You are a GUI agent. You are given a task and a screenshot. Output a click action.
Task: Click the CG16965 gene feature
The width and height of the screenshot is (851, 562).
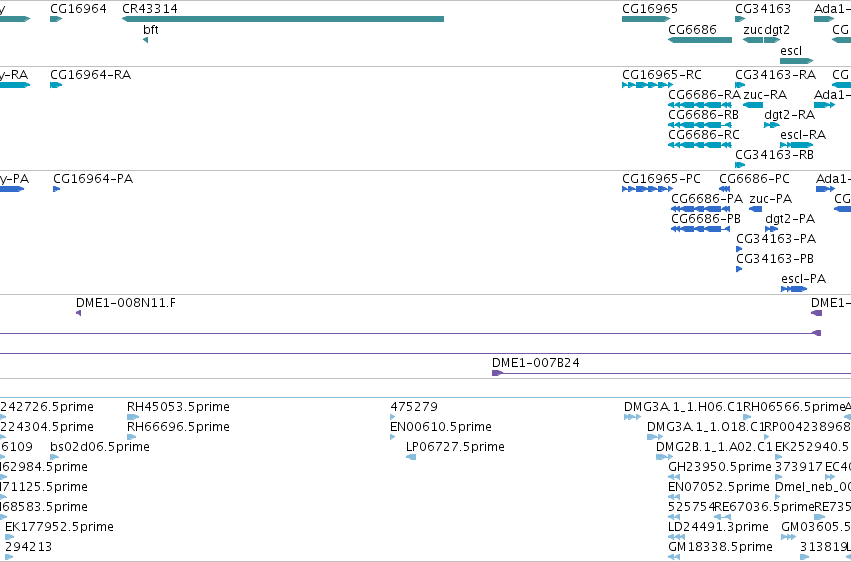tap(646, 19)
